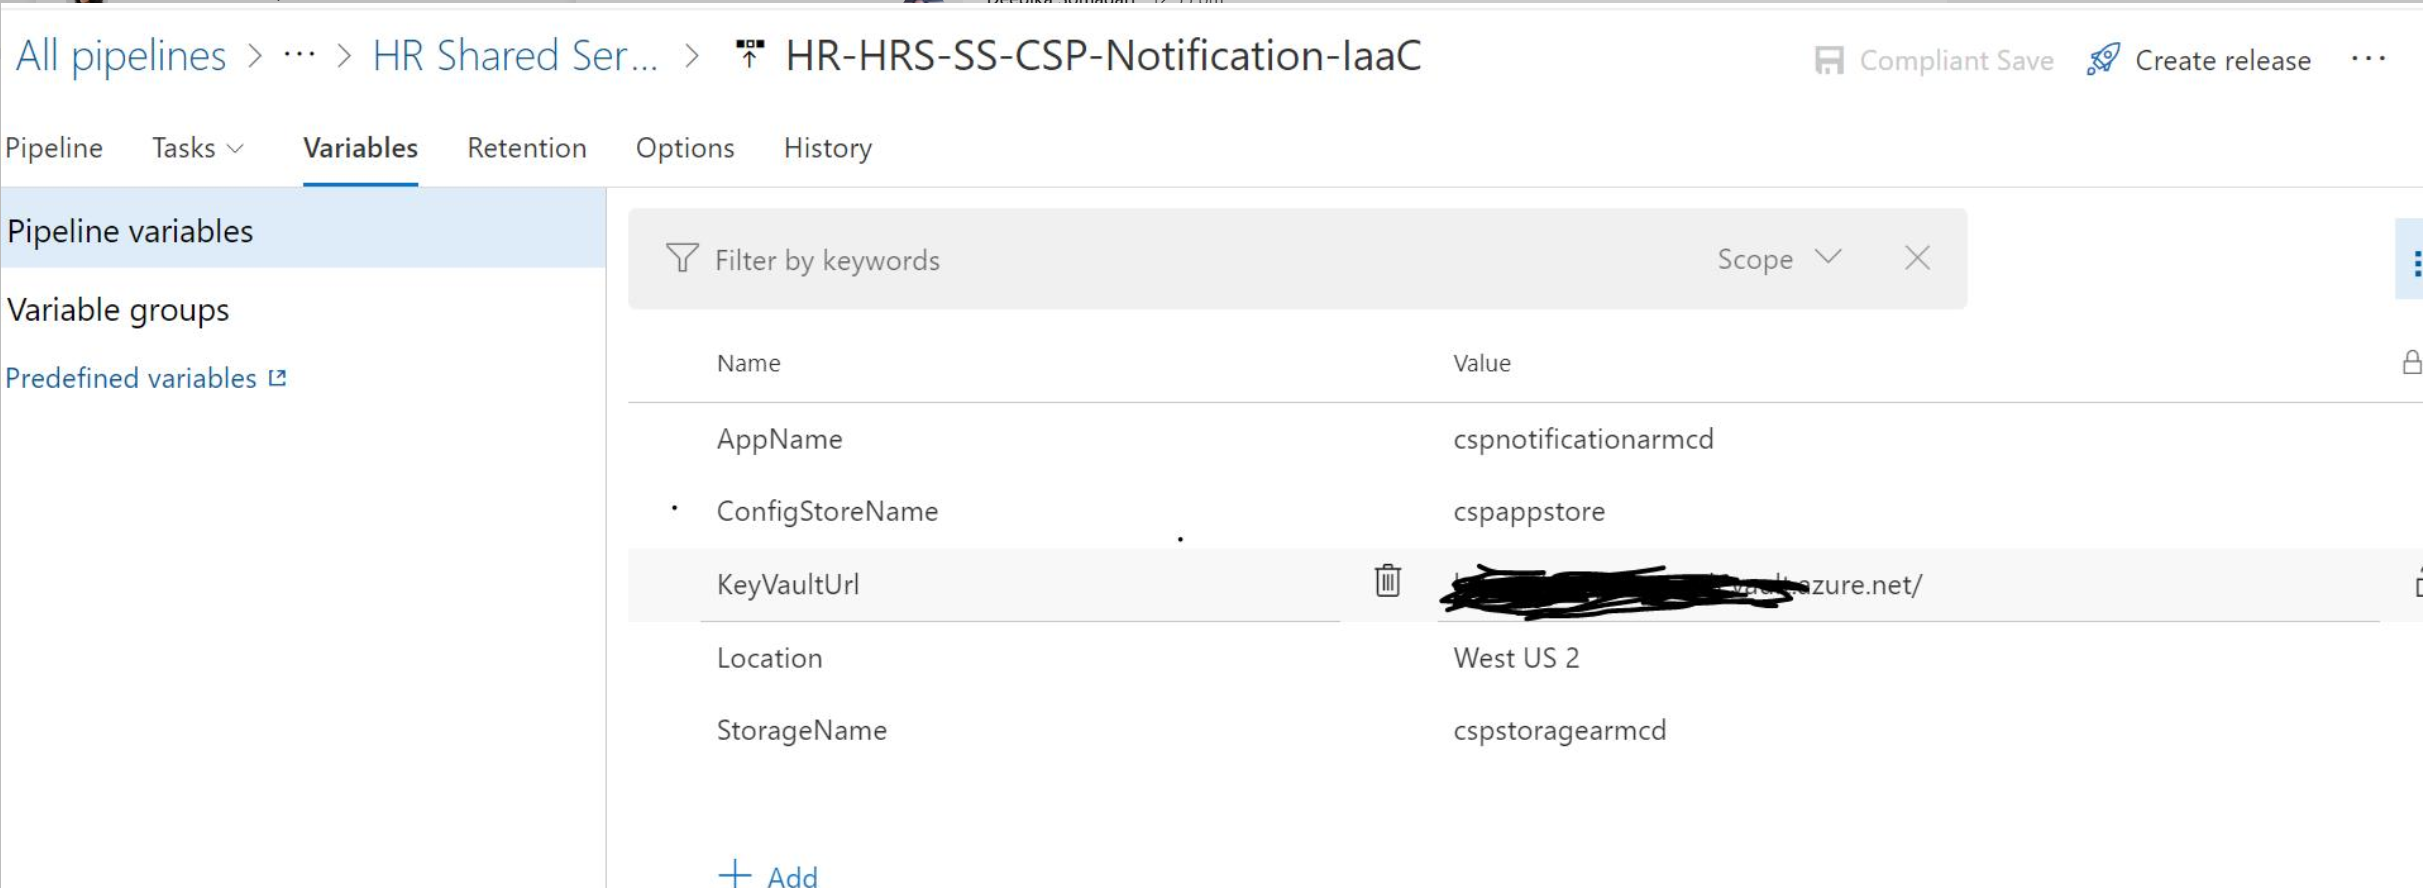Open Variable groups in the sidebar
The width and height of the screenshot is (2423, 888).
[118, 310]
